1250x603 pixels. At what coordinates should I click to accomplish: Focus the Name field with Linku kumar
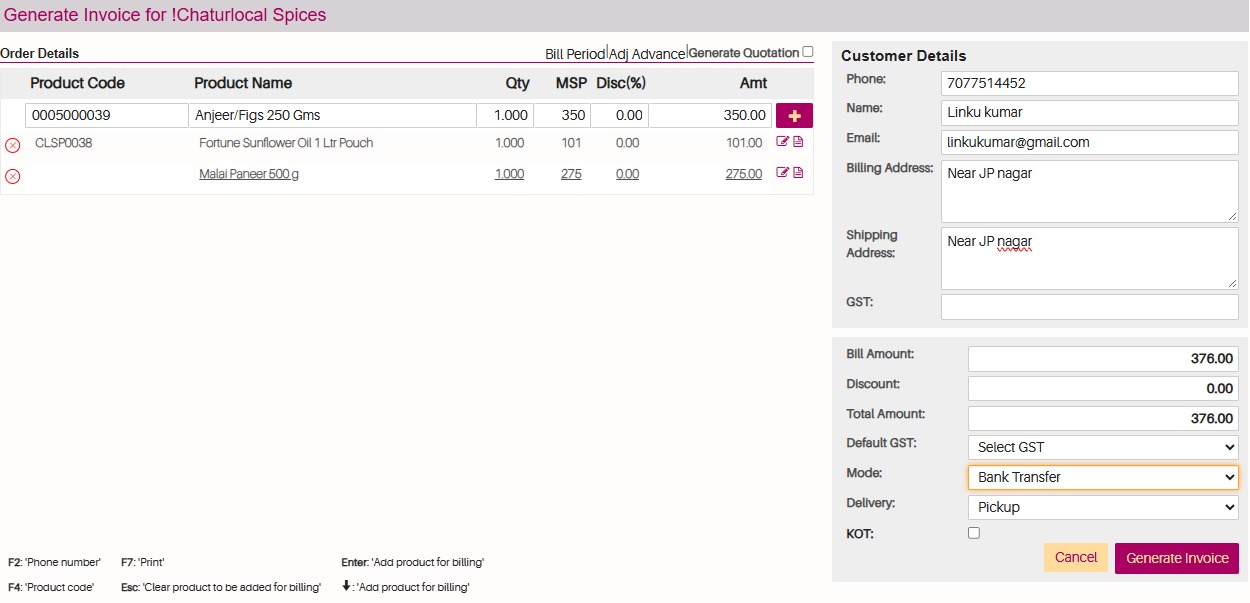[x=1090, y=112]
